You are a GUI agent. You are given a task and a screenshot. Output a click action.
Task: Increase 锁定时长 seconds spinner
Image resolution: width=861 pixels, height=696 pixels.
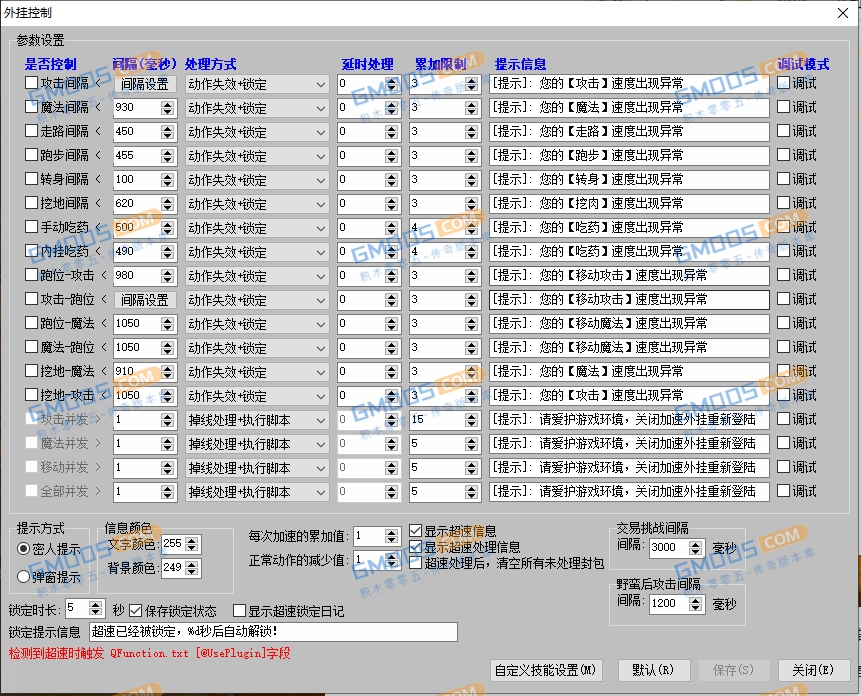click(x=96, y=605)
